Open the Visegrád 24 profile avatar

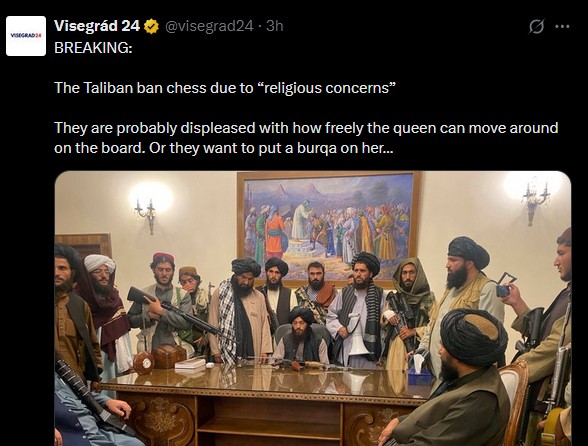[x=26, y=36]
